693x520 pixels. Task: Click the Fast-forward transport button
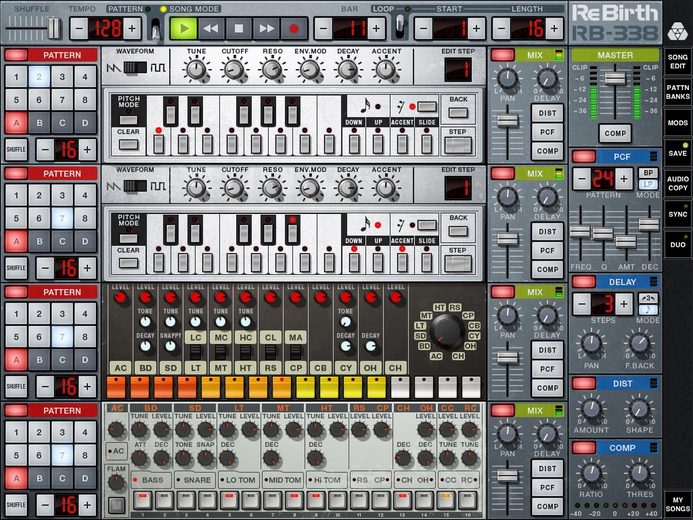click(267, 29)
